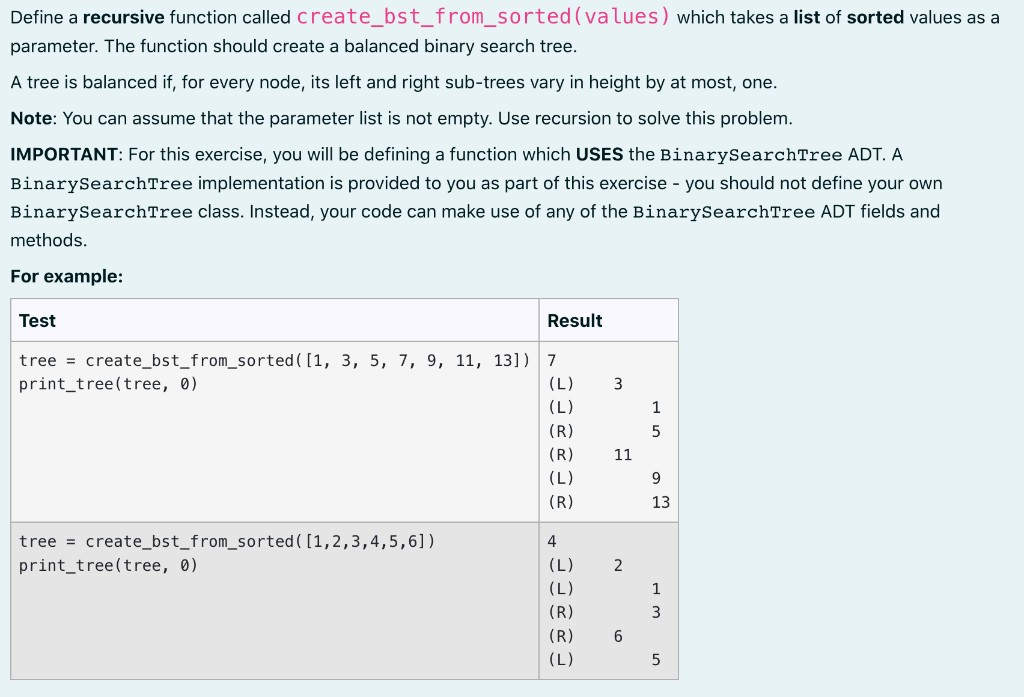This screenshot has width=1024, height=697.
Task: Select the (R) 13 output line
Action: click(x=605, y=502)
